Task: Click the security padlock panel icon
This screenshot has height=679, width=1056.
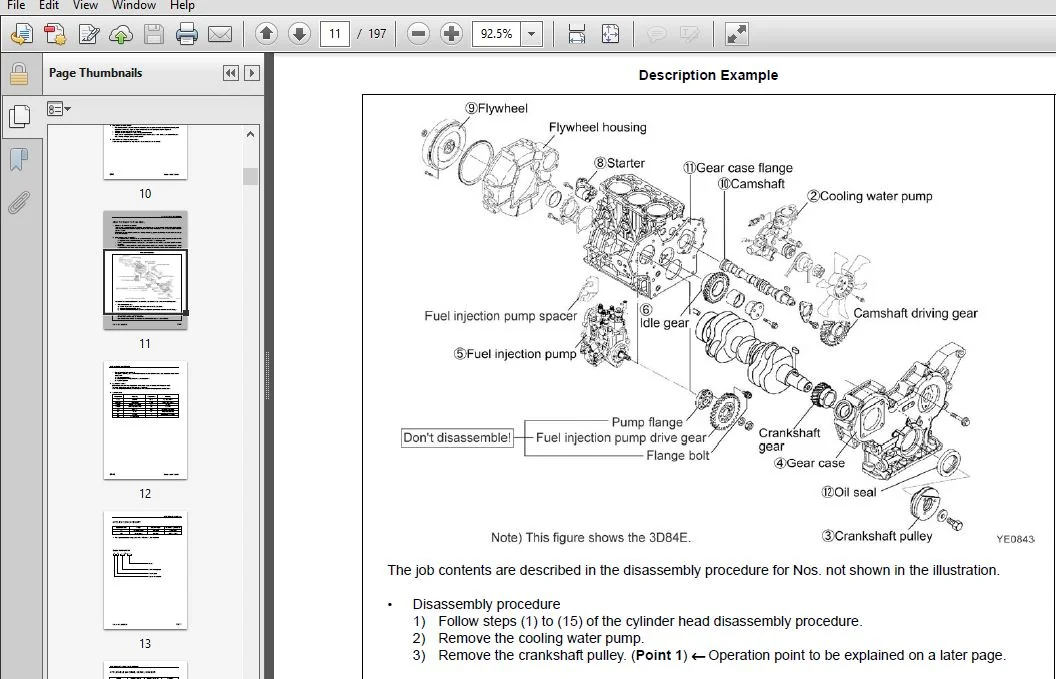Action: 19,74
